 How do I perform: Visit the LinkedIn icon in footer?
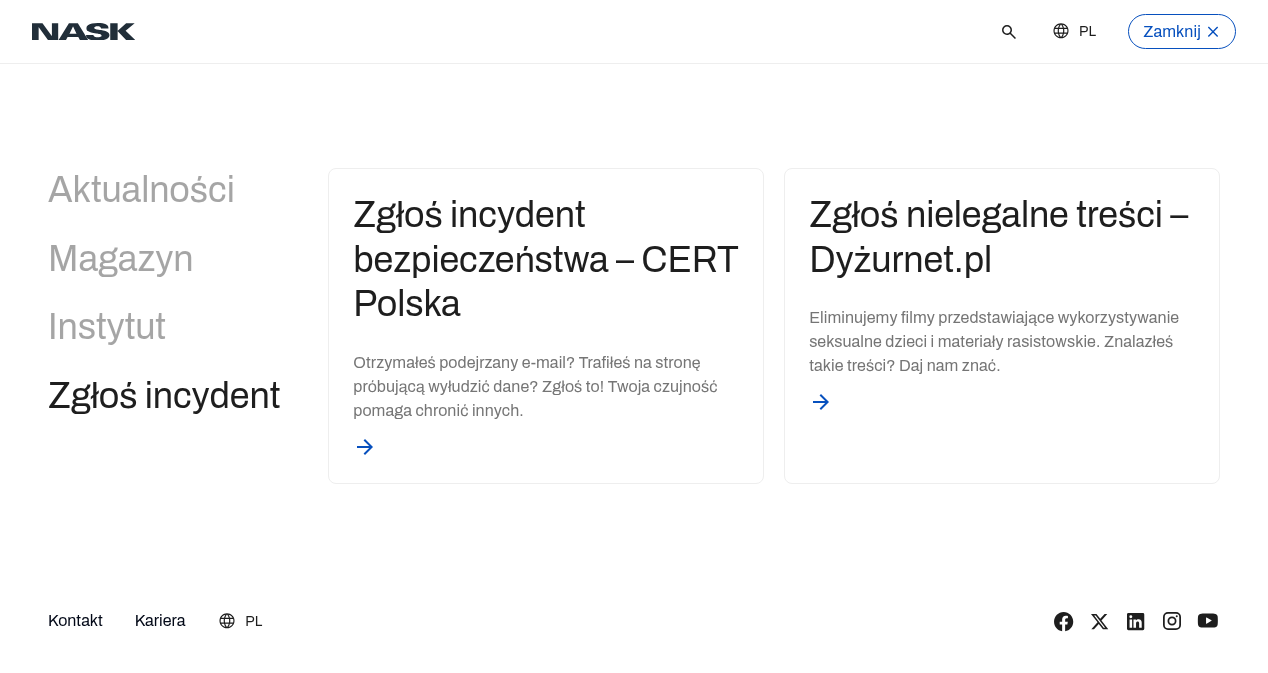pos(1136,621)
